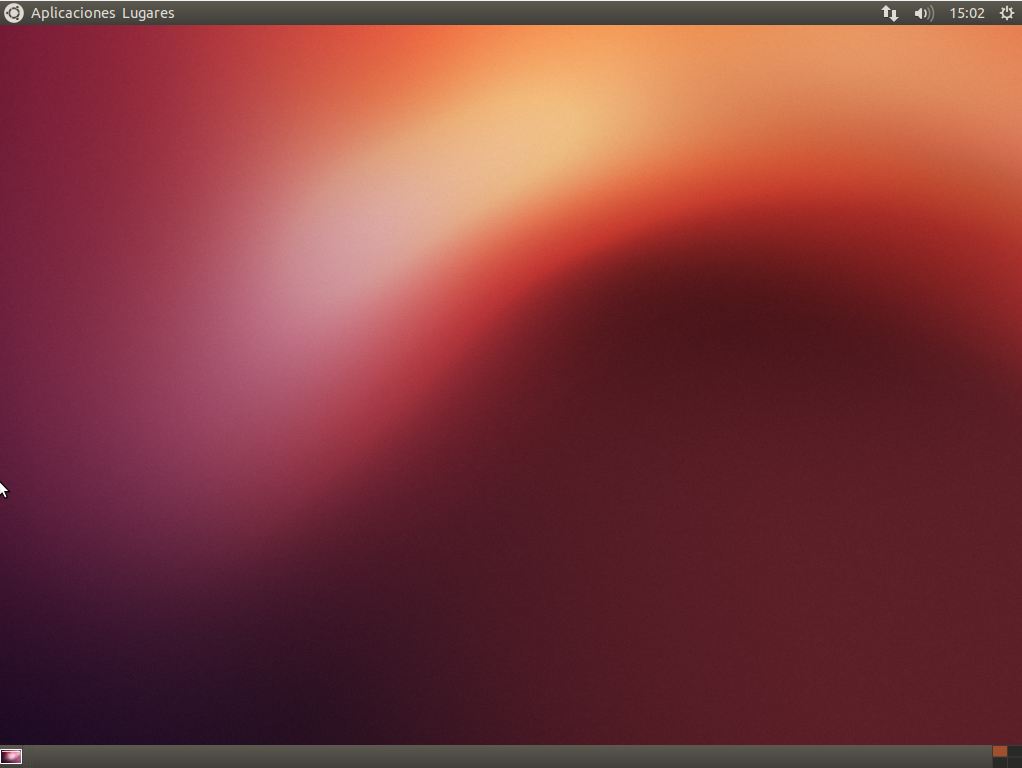The width and height of the screenshot is (1022, 768).
Task: Show the calendar from the 15:02 clock
Action: pos(967,13)
